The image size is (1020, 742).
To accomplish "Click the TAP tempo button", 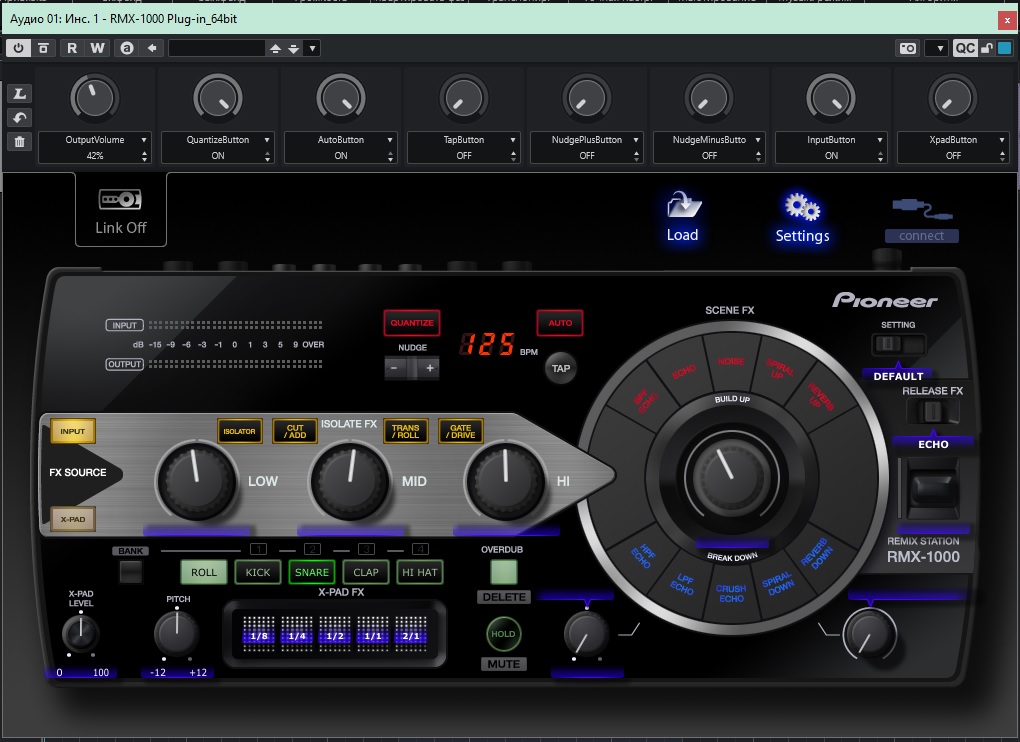I will click(x=561, y=368).
